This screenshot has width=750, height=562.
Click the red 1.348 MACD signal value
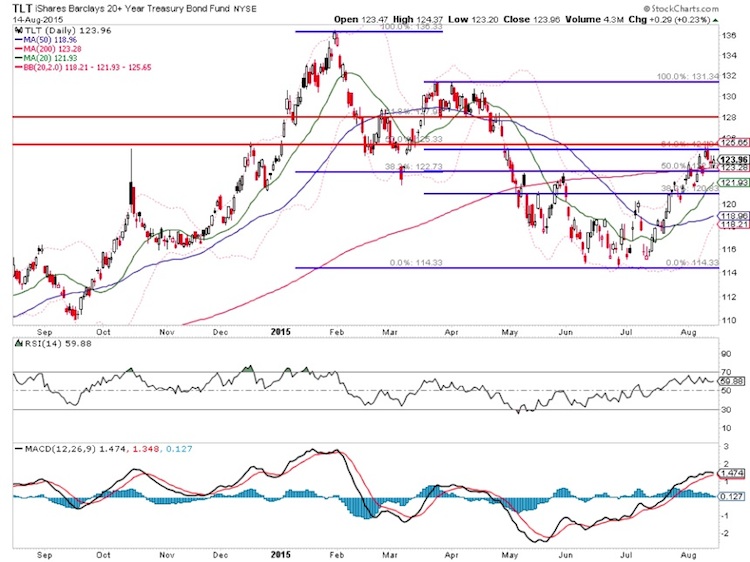coord(144,449)
